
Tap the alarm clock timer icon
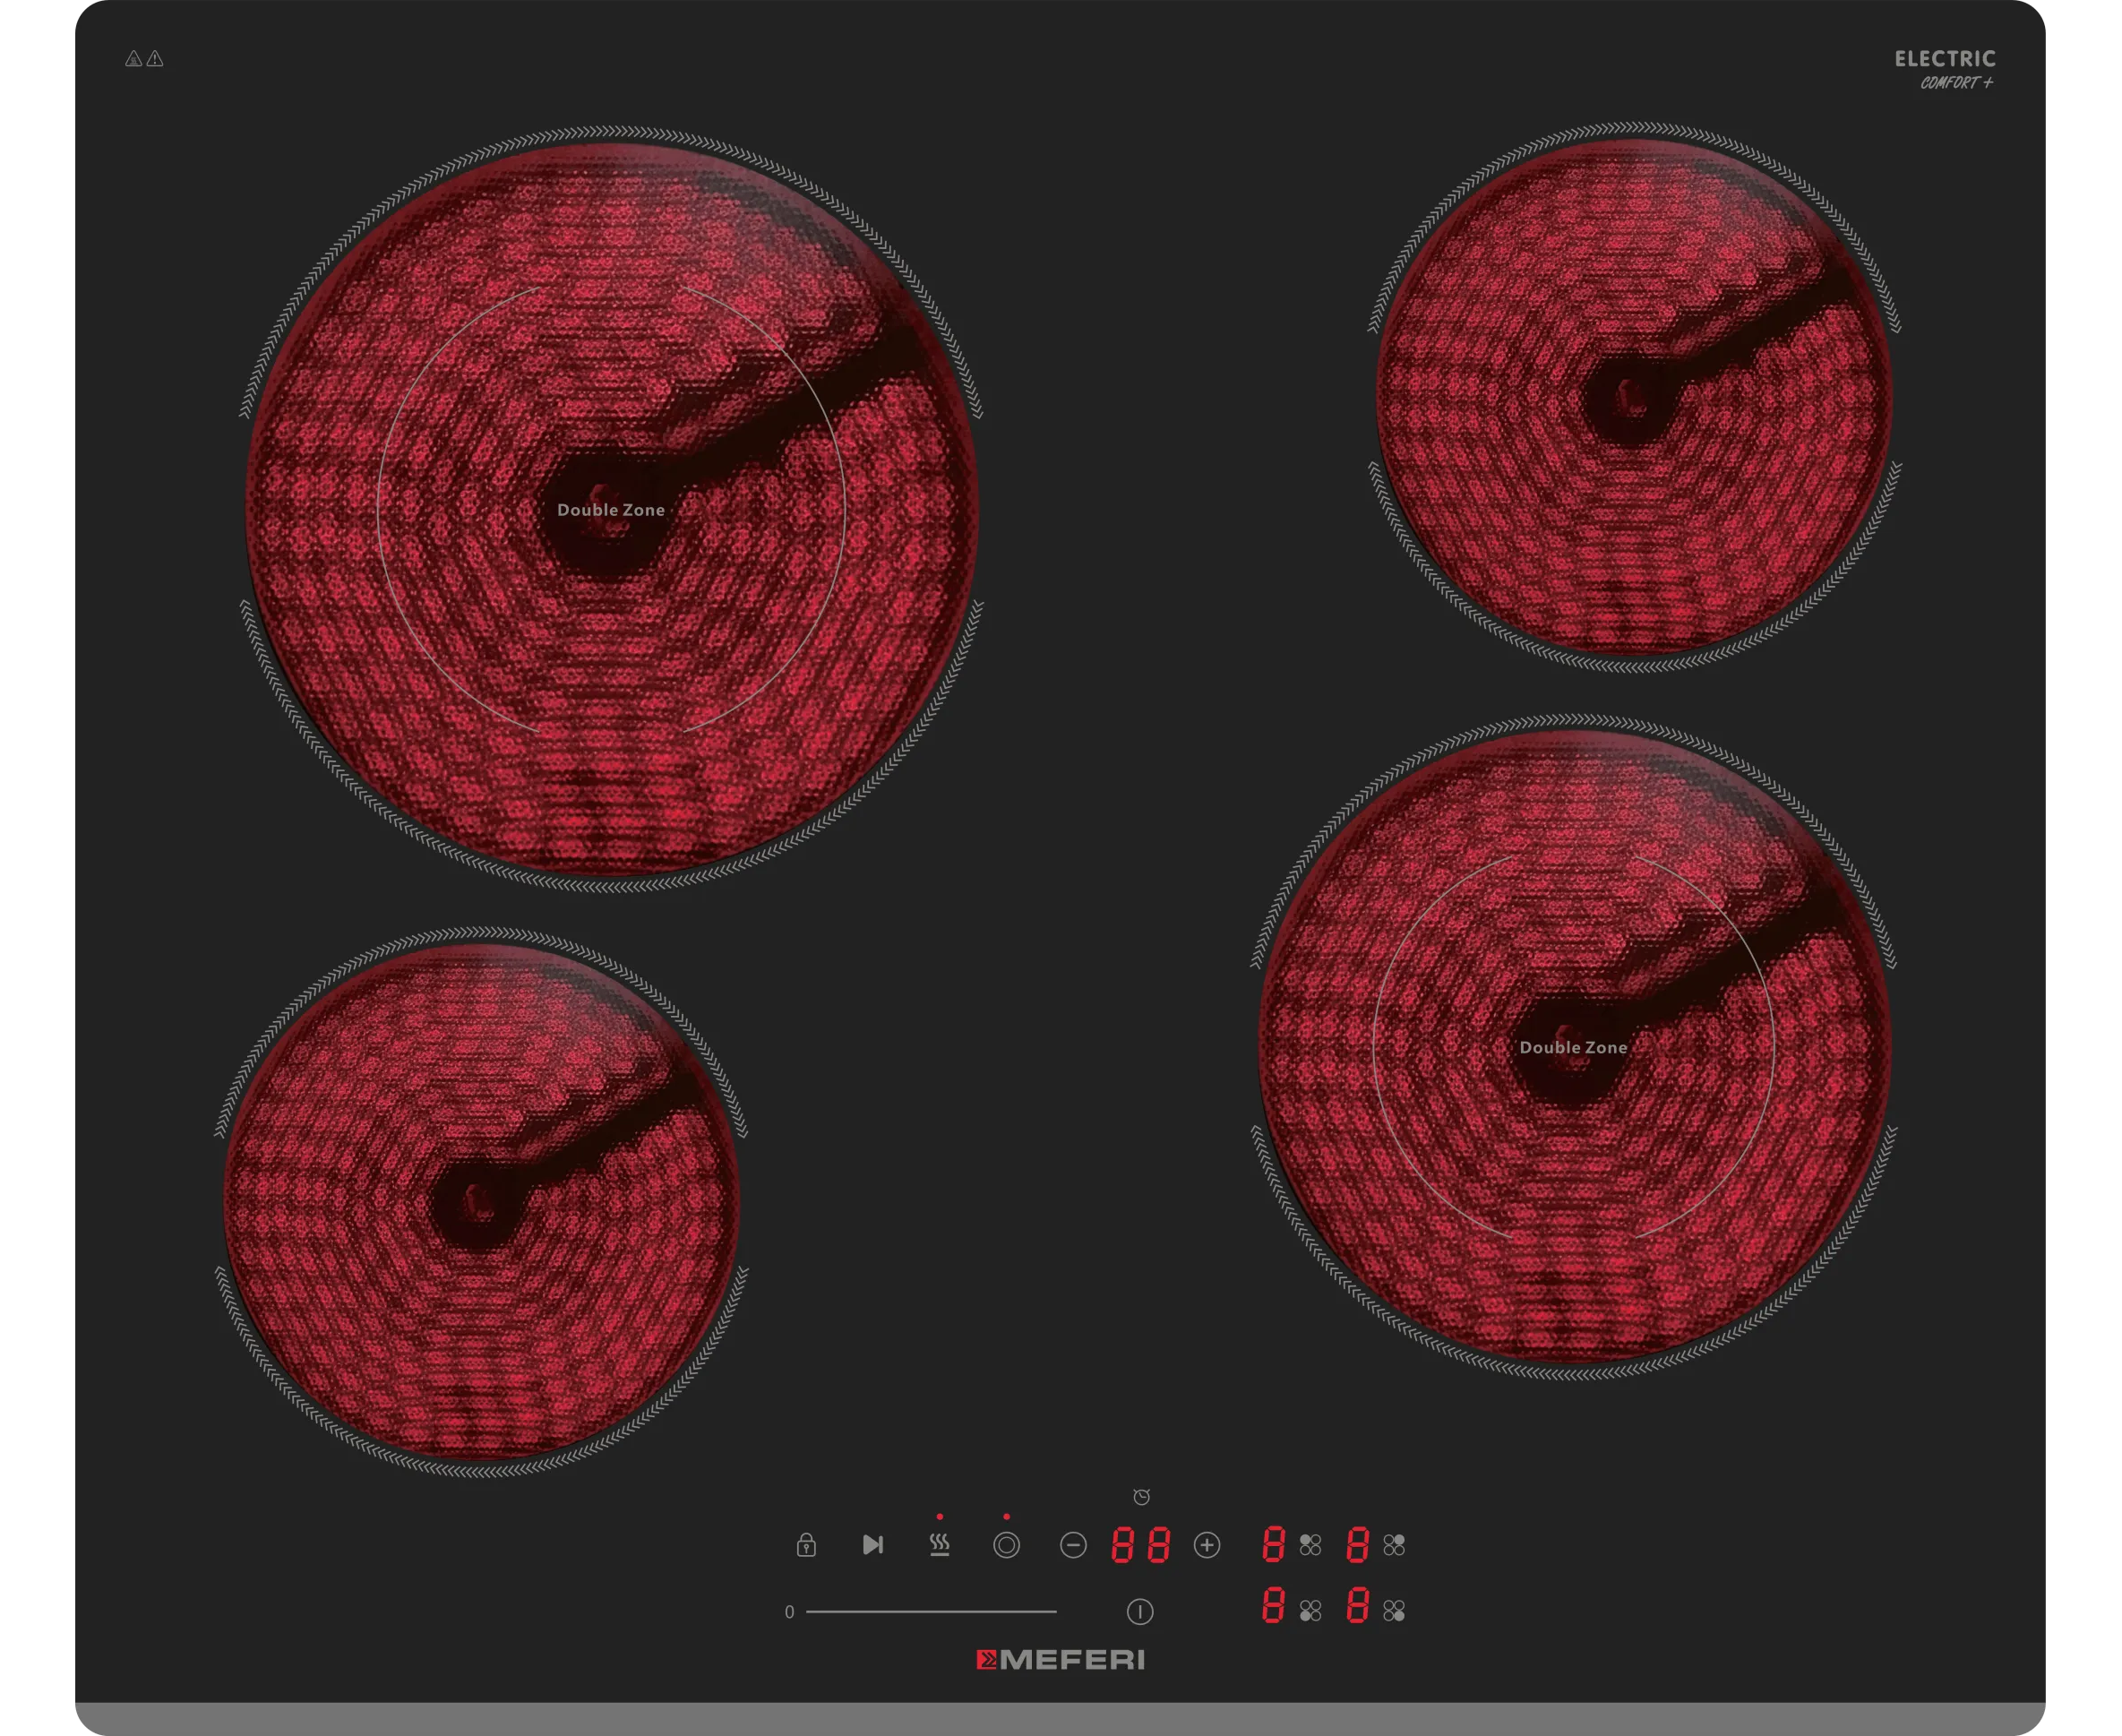1141,1497
